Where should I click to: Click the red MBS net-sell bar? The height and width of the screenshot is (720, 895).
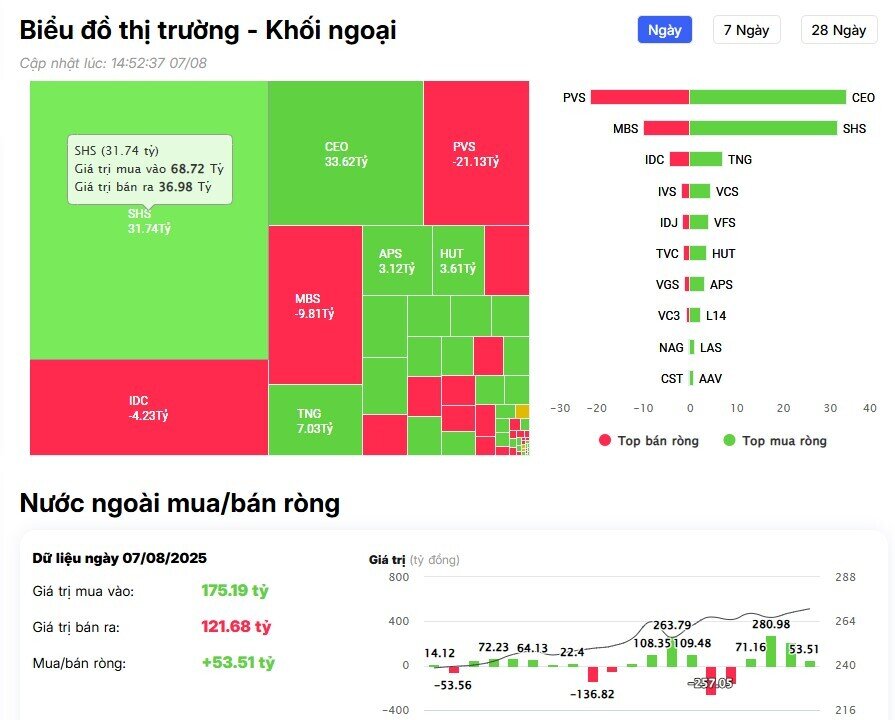point(666,128)
